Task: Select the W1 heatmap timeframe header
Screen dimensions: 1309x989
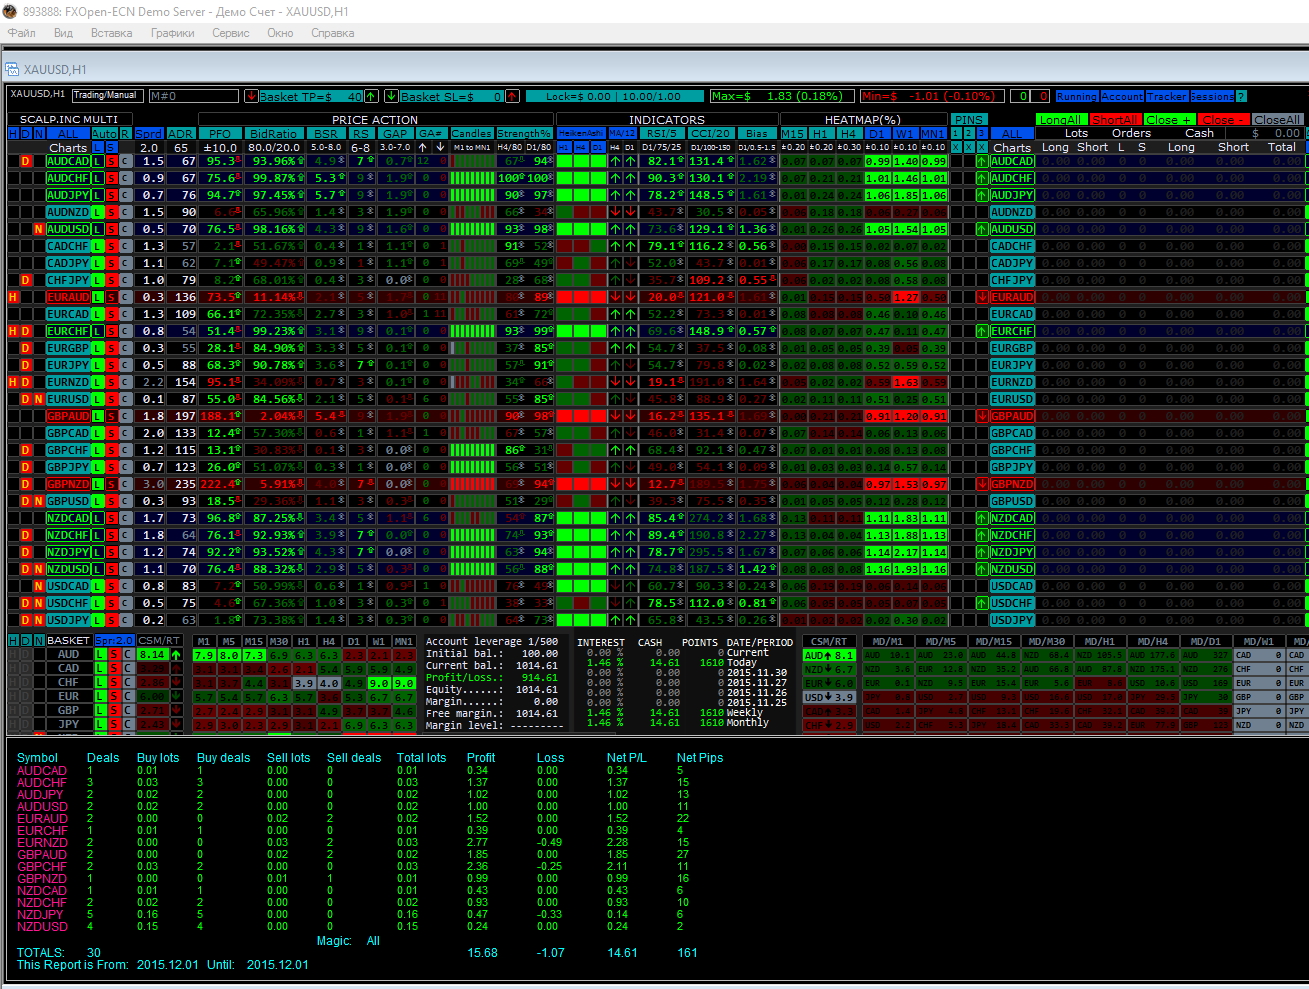Action: 905,133
